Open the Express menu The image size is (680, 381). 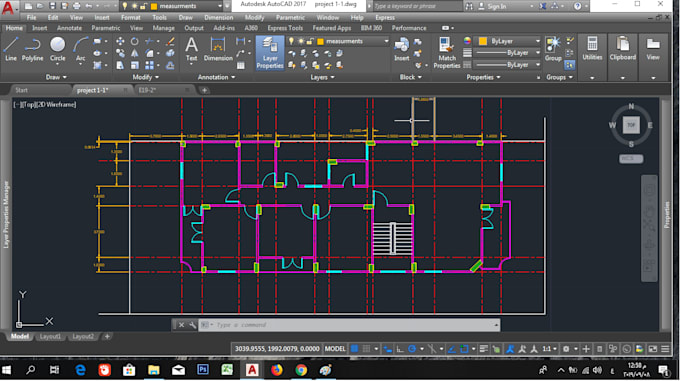pyautogui.click(x=385, y=18)
